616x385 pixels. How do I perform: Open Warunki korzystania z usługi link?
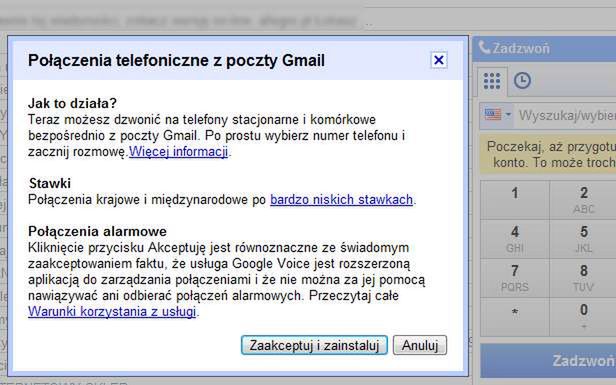tap(112, 312)
